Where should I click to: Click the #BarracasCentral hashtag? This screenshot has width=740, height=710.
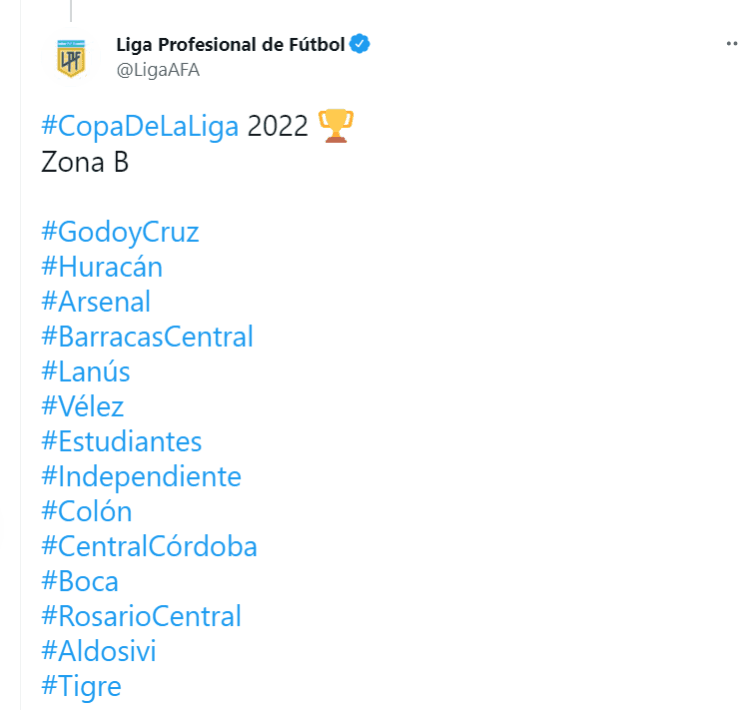[x=147, y=337]
